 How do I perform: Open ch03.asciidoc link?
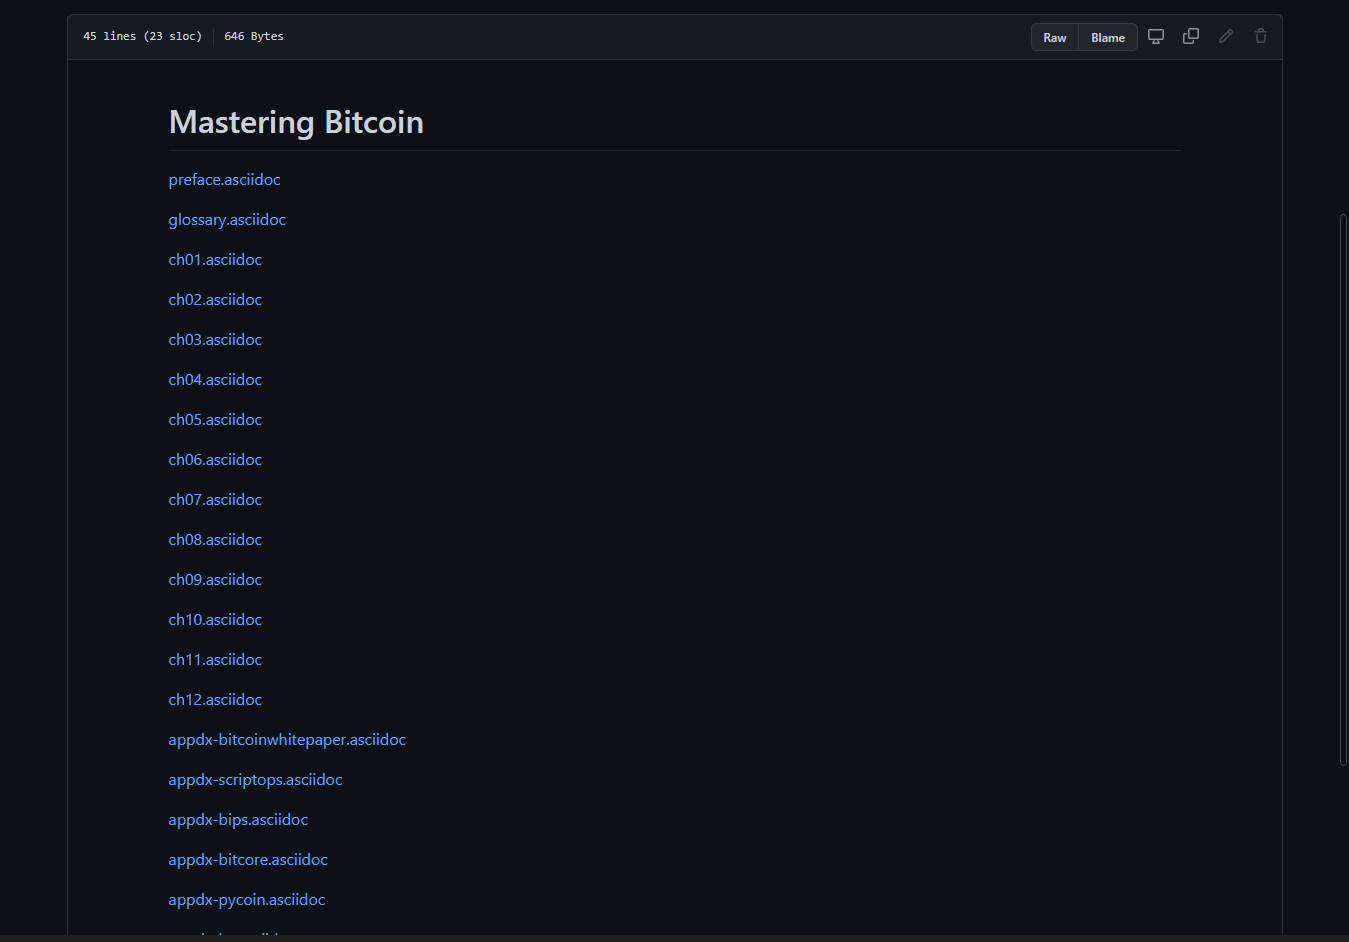tap(215, 340)
